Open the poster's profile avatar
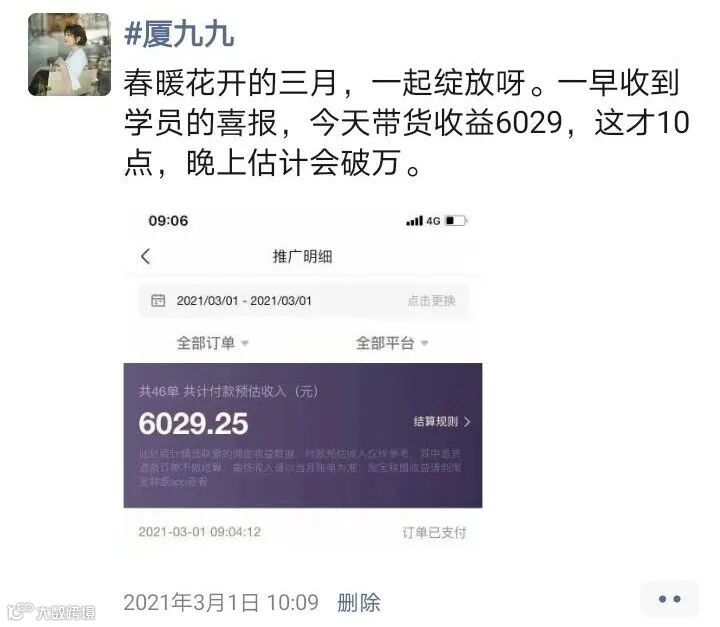The image size is (720, 627). click(x=69, y=54)
